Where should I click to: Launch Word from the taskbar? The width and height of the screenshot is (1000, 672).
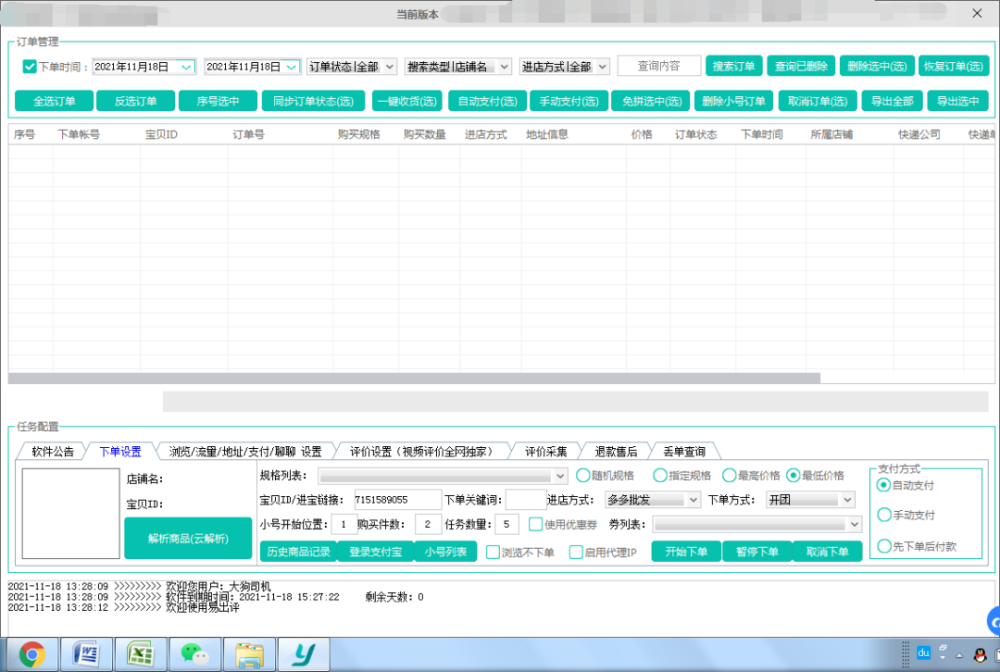click(86, 654)
